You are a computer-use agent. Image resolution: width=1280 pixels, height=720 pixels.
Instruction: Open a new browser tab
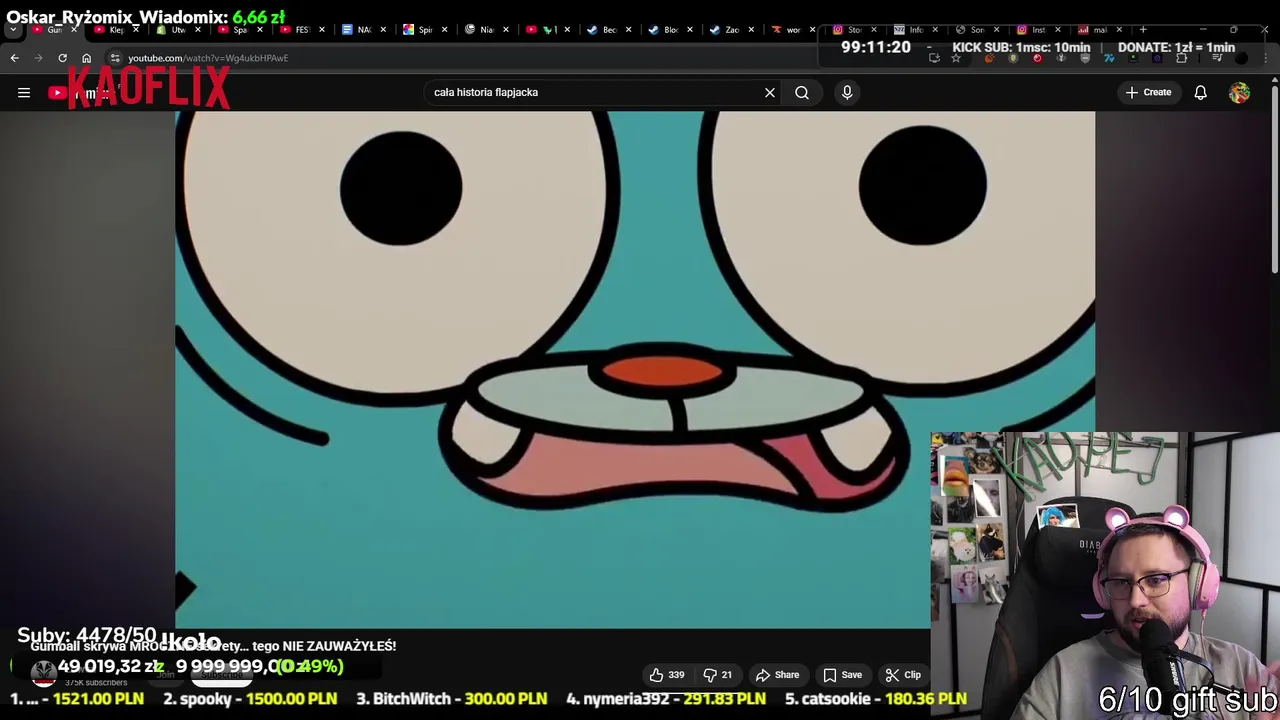tap(1143, 29)
